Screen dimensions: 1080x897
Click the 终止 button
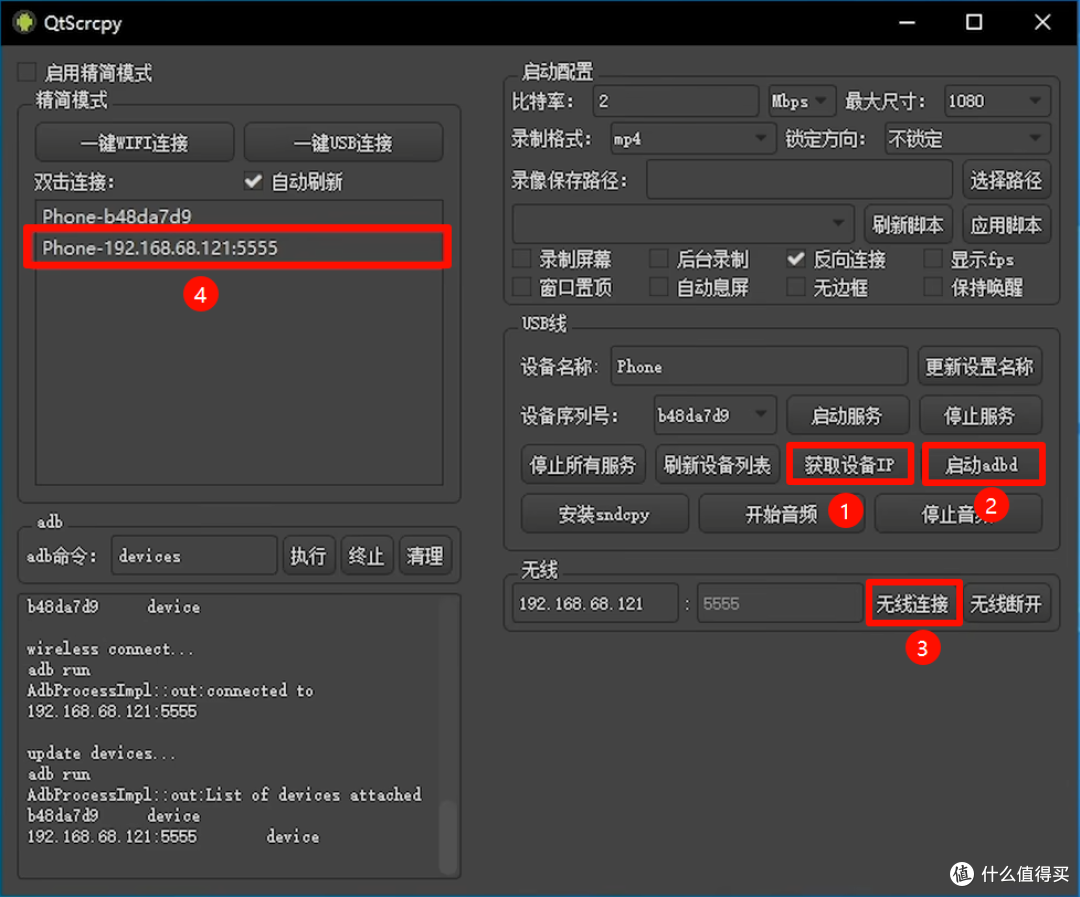(x=366, y=555)
